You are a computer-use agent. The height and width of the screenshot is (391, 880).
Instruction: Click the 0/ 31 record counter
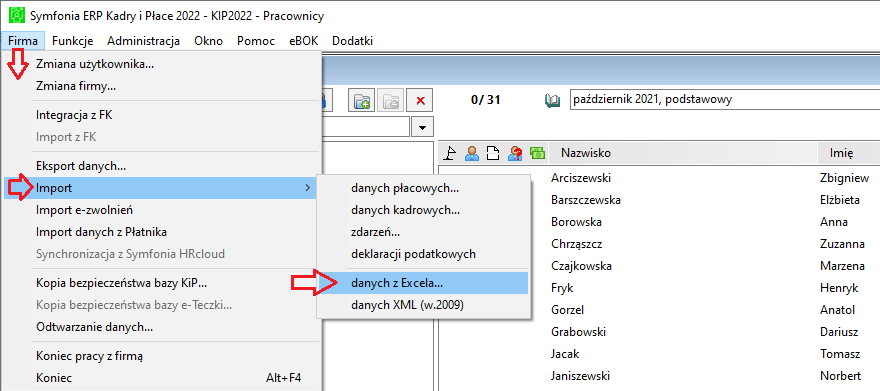[486, 100]
